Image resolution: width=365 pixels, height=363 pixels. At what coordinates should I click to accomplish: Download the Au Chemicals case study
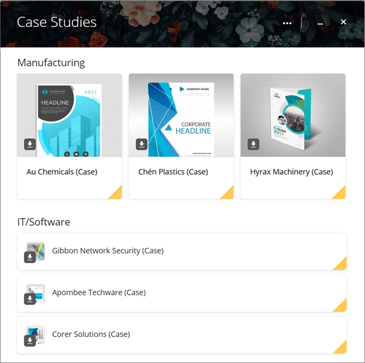[30, 144]
